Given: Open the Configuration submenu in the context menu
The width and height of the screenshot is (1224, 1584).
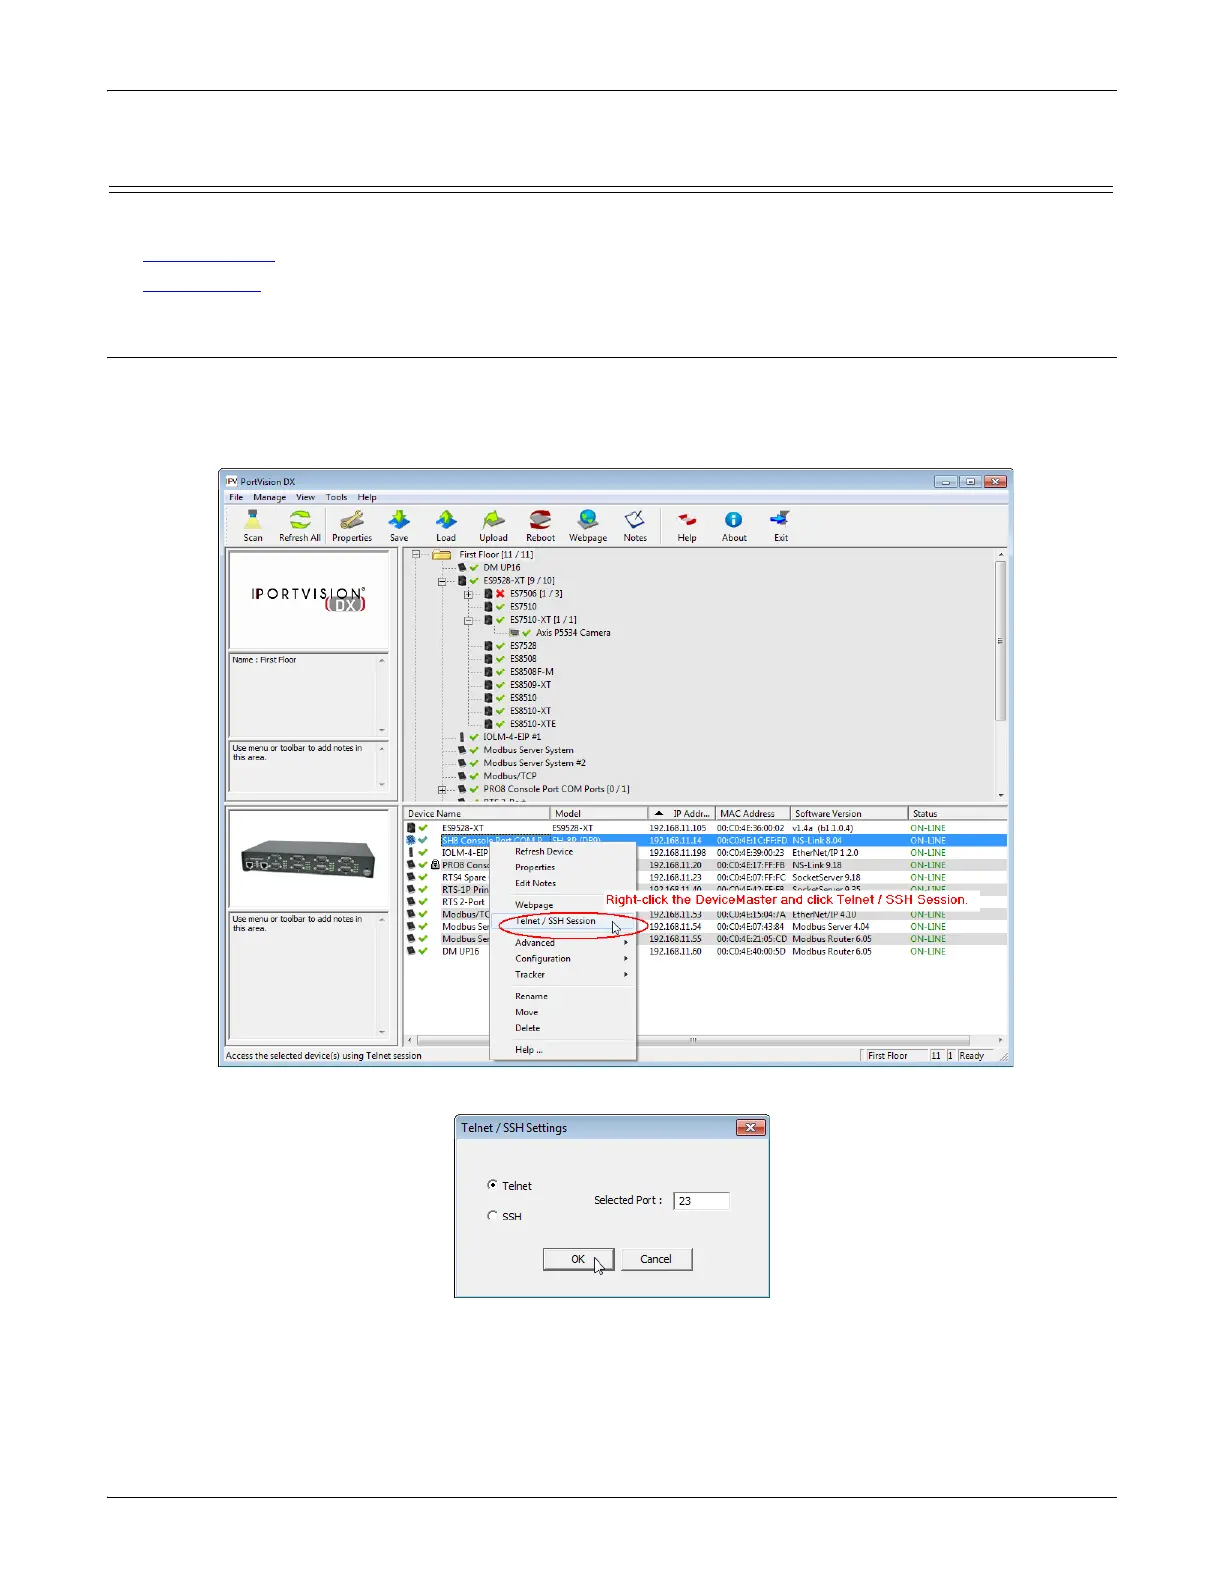Looking at the screenshot, I should coord(564,959).
